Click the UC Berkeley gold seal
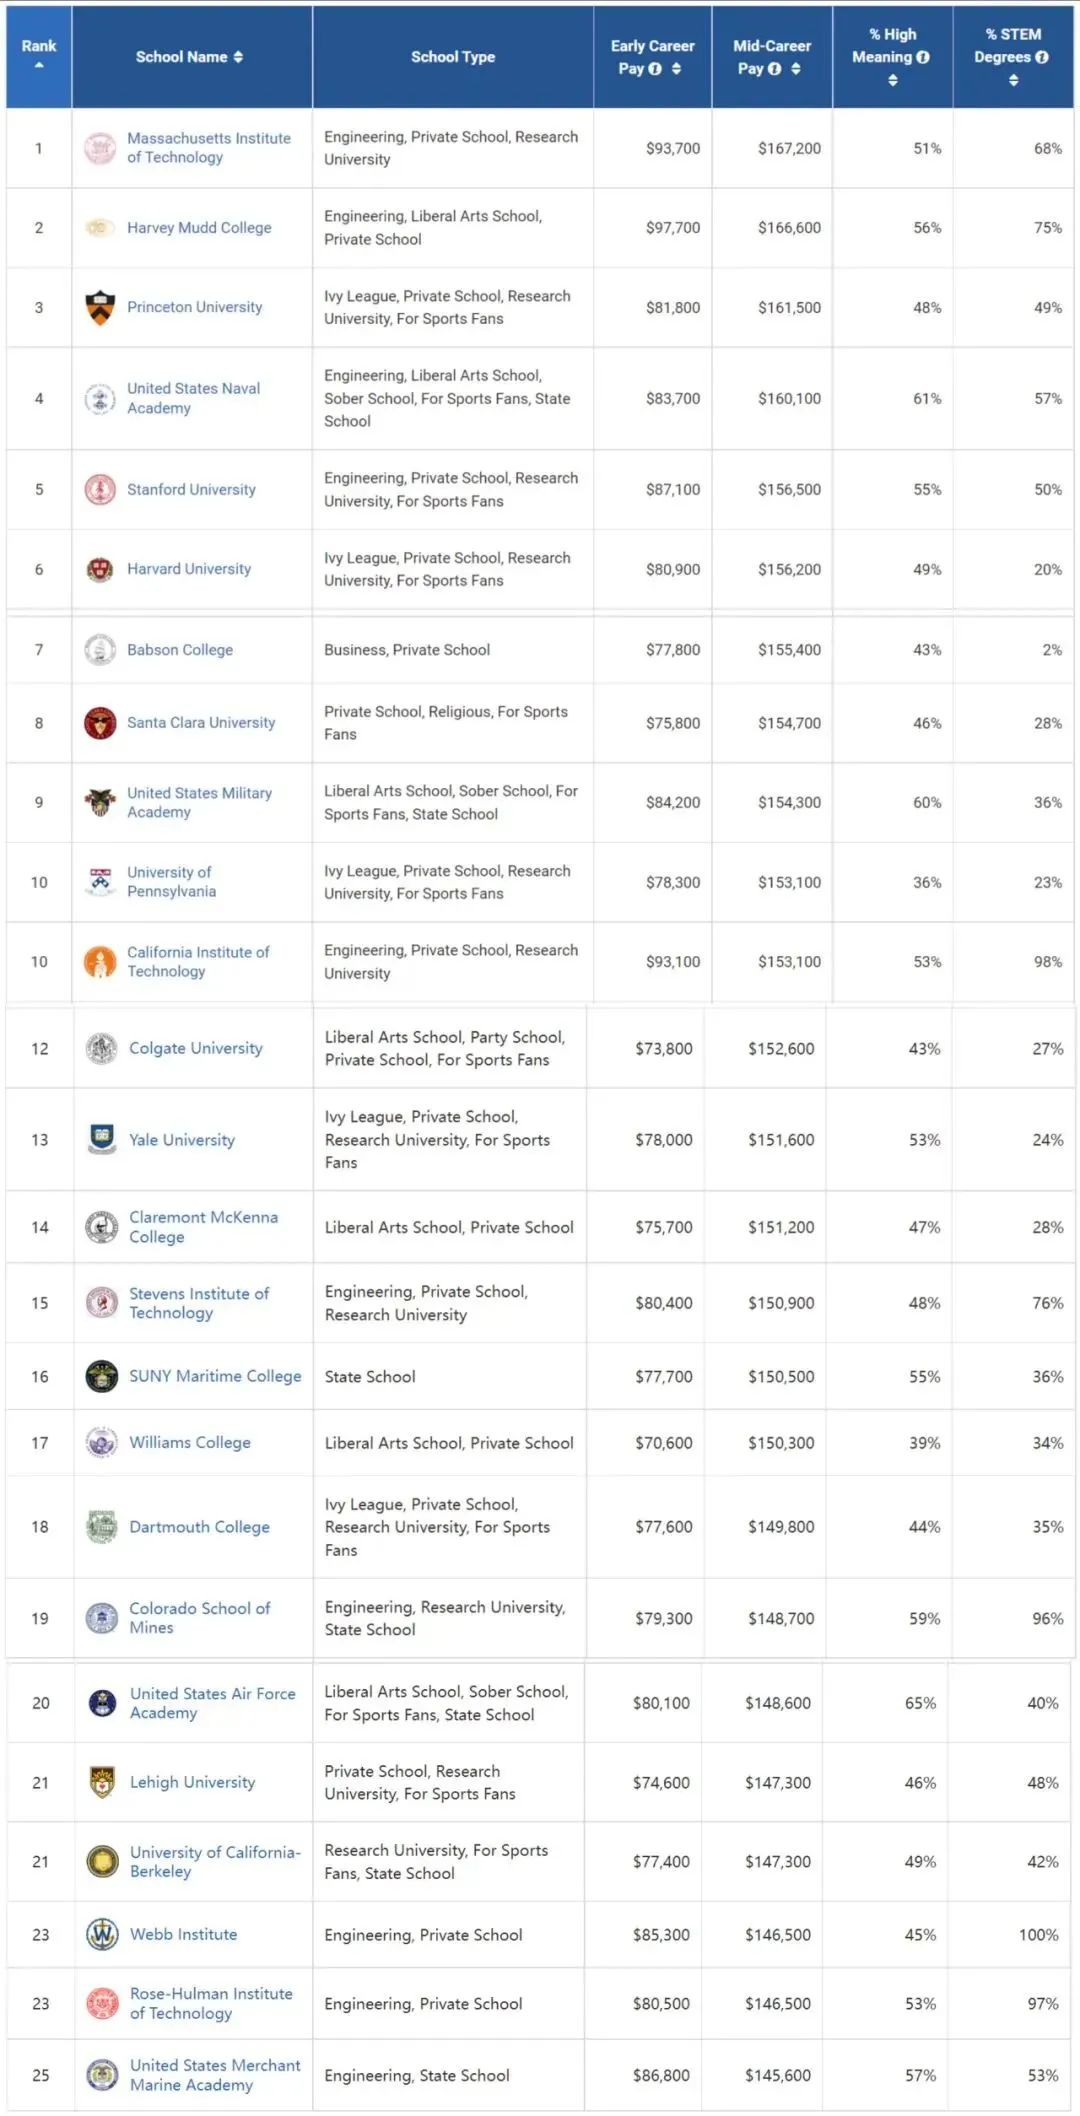Screen dimensions: 1080x2116 [102, 1861]
